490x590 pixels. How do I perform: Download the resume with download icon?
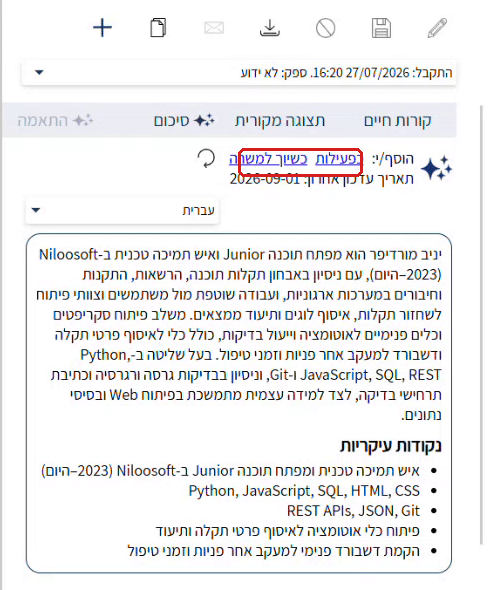click(270, 28)
